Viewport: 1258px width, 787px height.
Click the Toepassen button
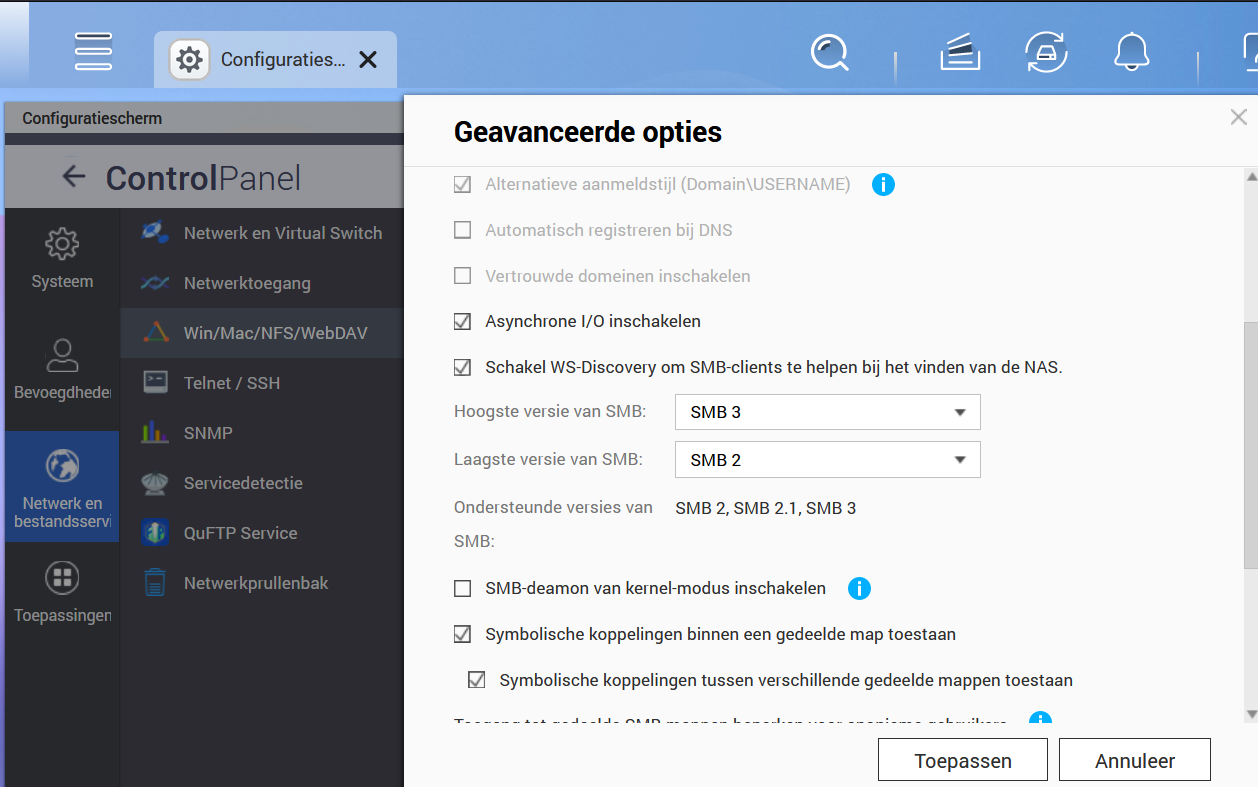[x=963, y=761]
